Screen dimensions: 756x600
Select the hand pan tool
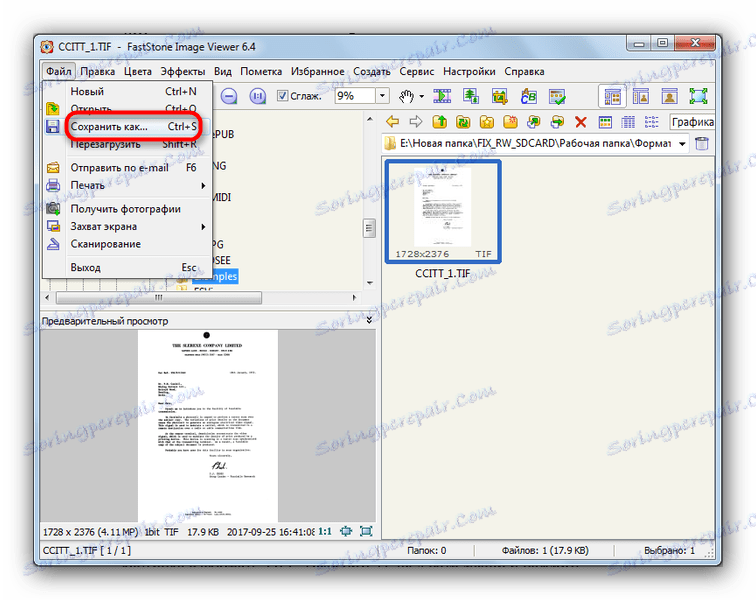click(x=406, y=96)
